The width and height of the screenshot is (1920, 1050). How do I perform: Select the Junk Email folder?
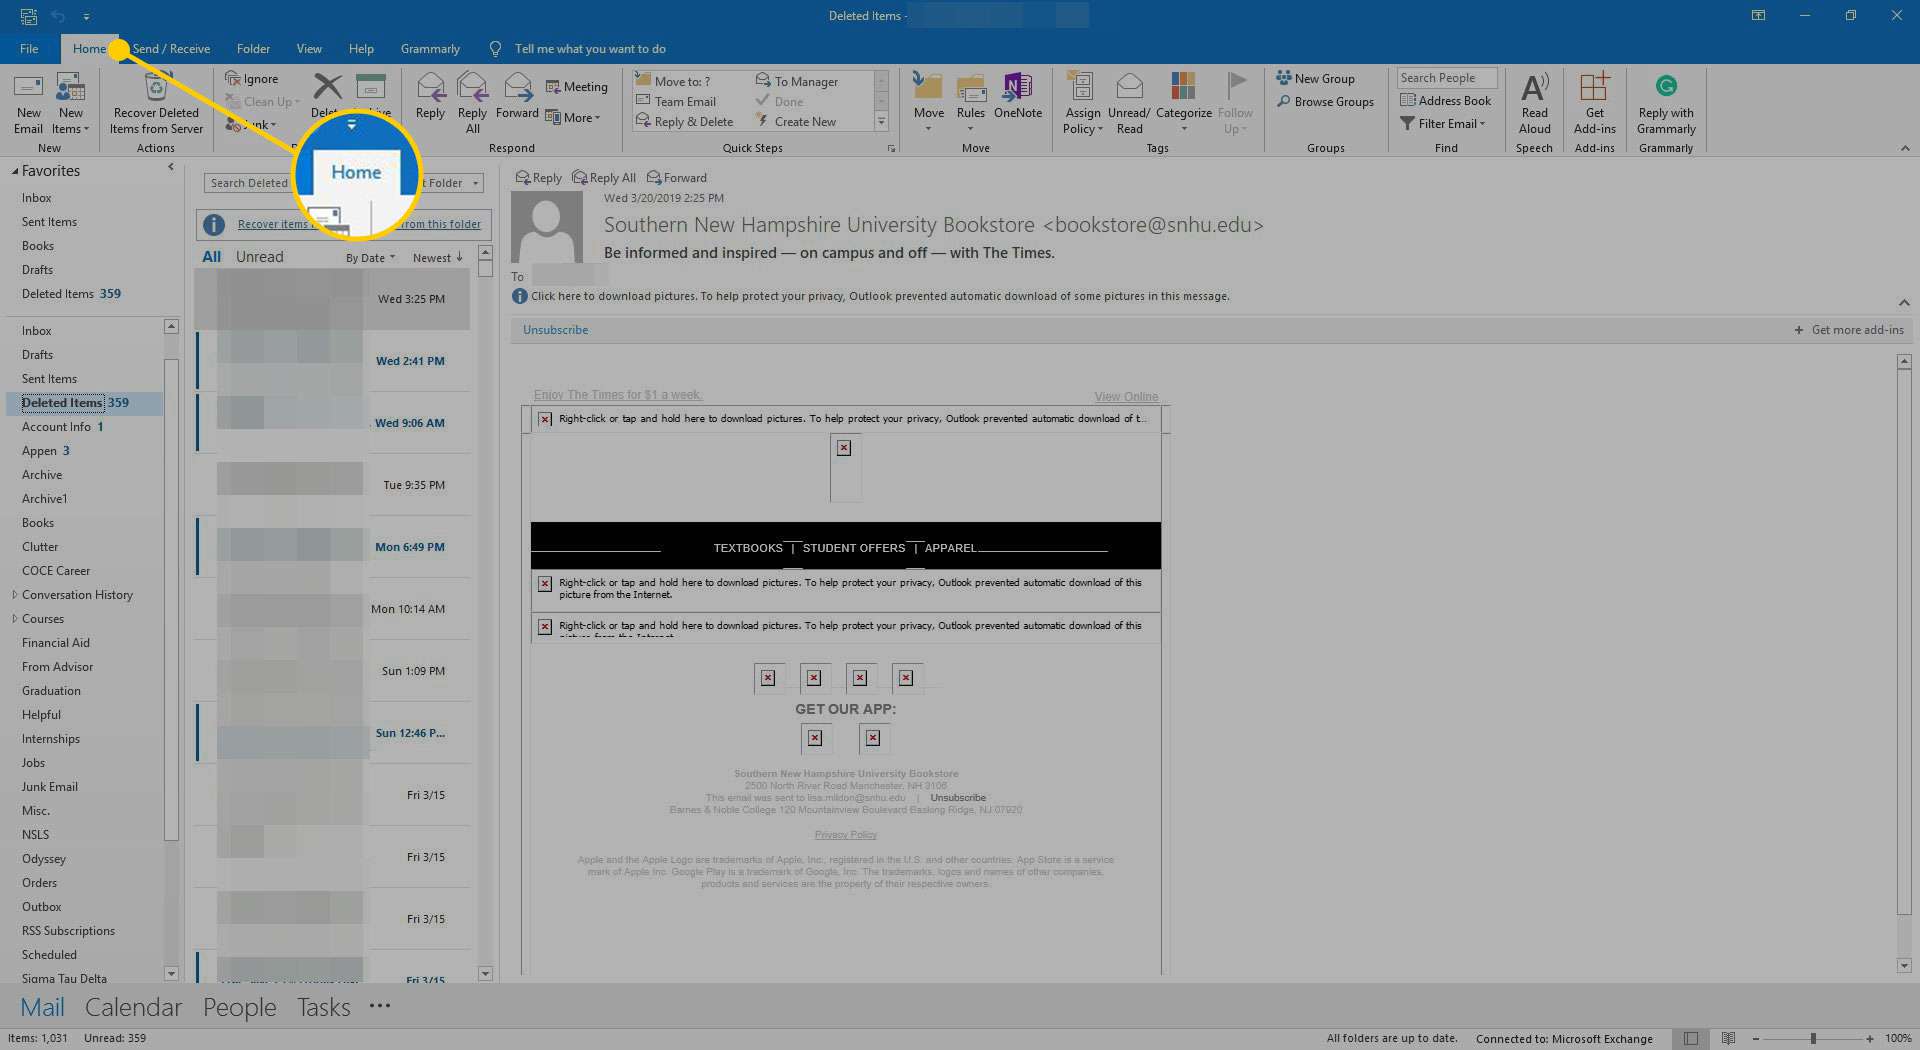pyautogui.click(x=50, y=787)
